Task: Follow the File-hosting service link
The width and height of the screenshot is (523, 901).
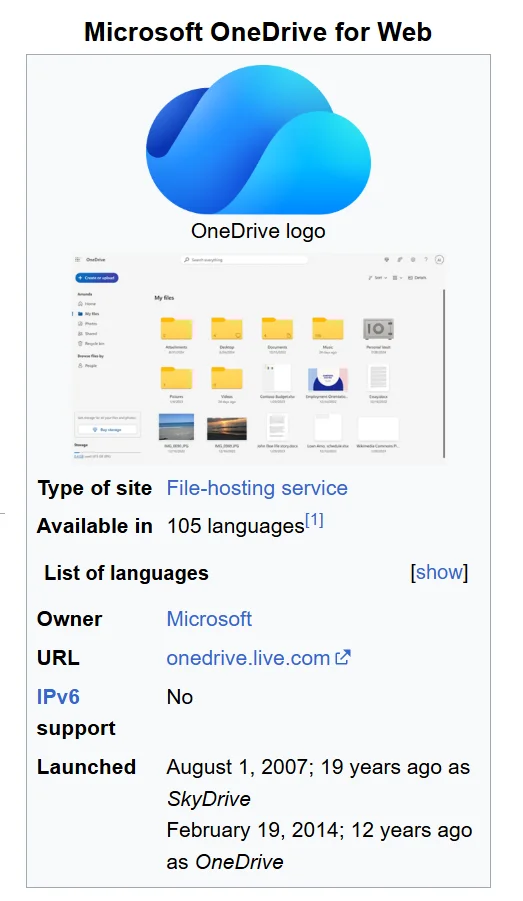Action: 257,488
